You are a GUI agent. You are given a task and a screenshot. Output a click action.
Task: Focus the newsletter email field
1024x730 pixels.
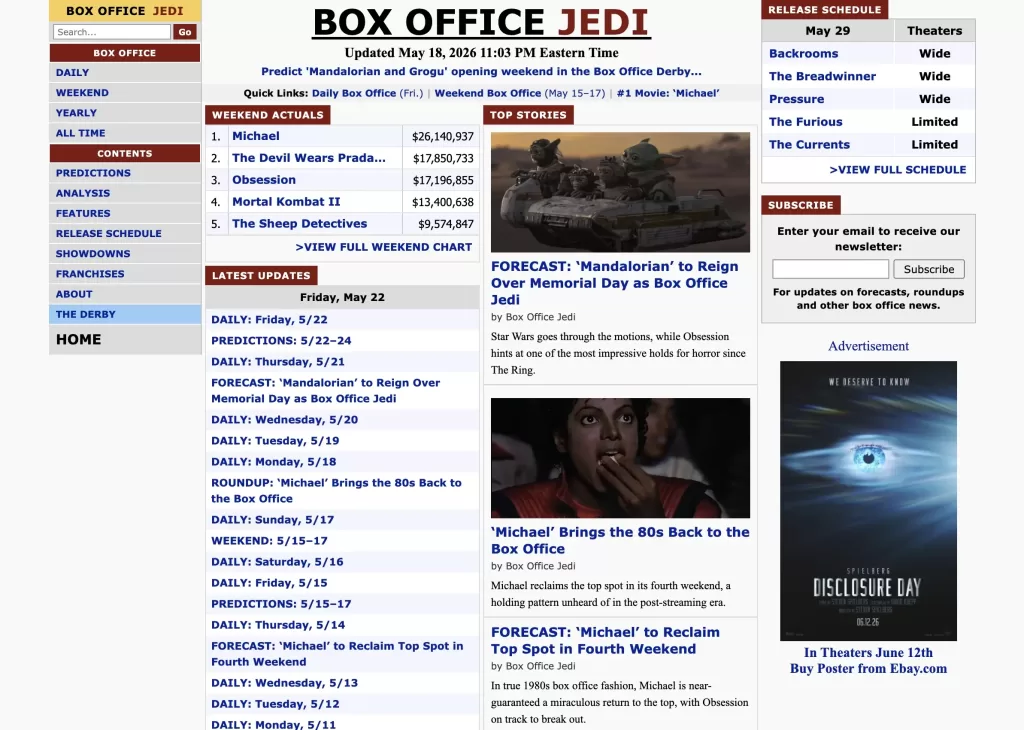(830, 269)
